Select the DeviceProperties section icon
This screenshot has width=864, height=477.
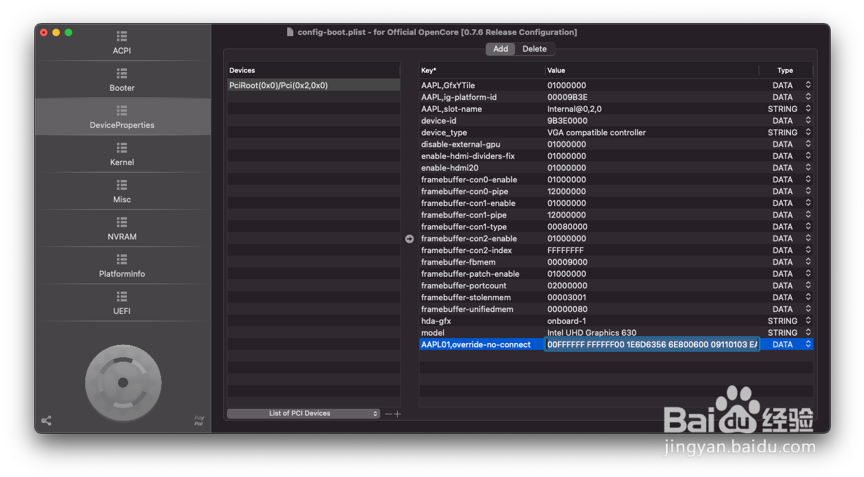coord(122,111)
